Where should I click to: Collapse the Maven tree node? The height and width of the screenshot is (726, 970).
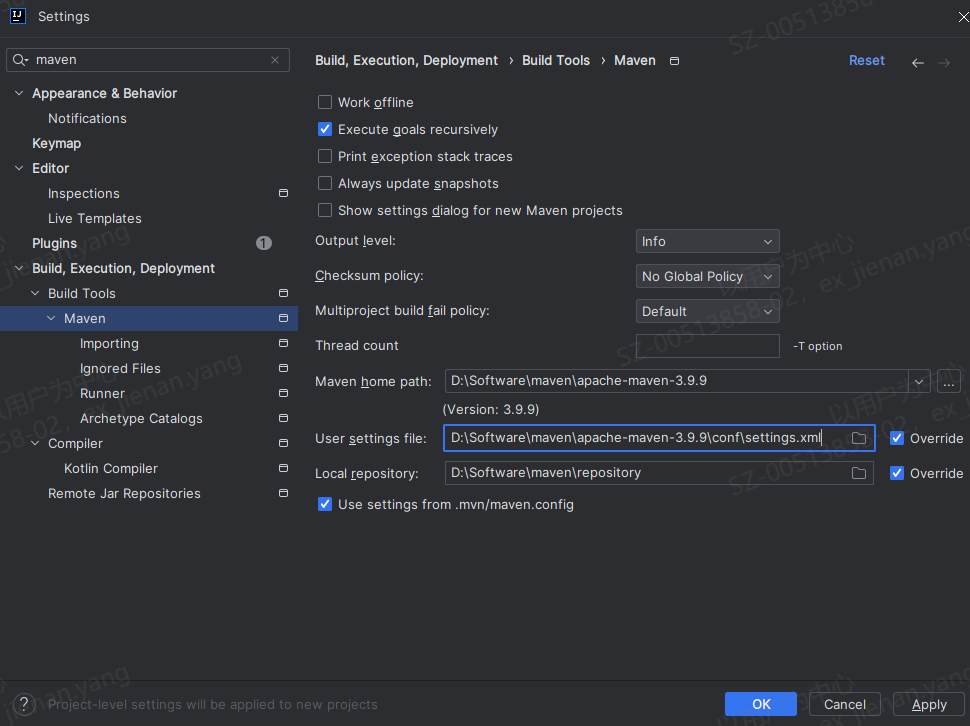(51, 318)
